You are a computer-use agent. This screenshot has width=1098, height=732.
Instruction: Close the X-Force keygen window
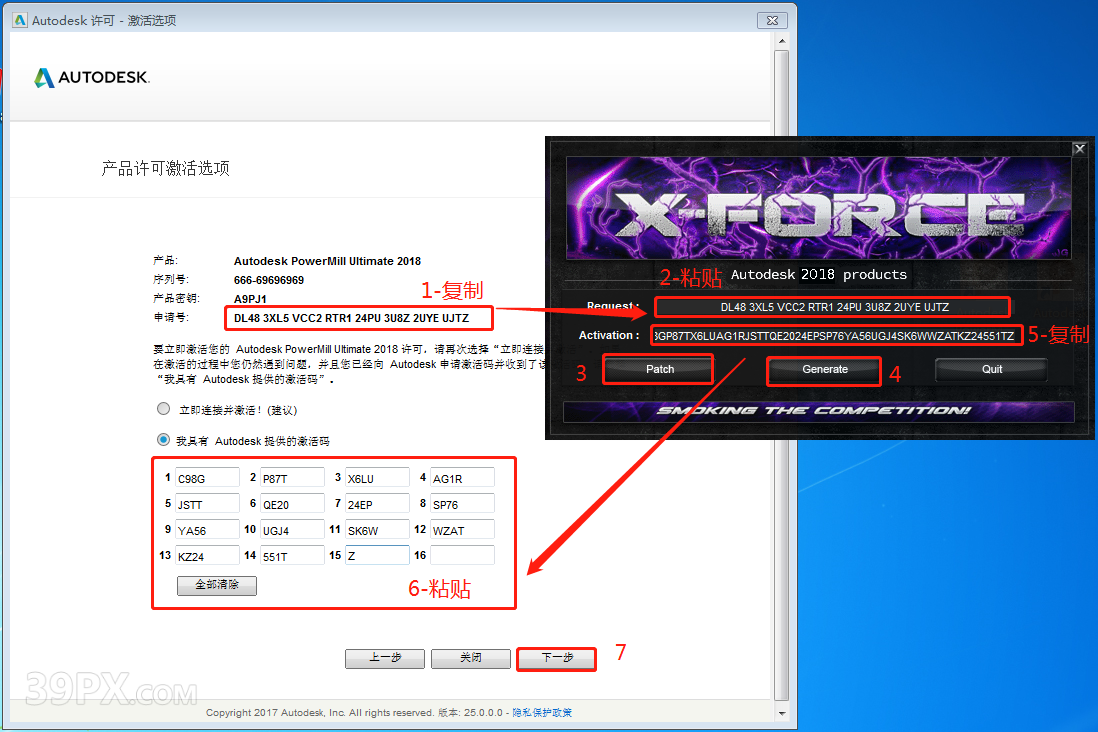click(x=1079, y=149)
